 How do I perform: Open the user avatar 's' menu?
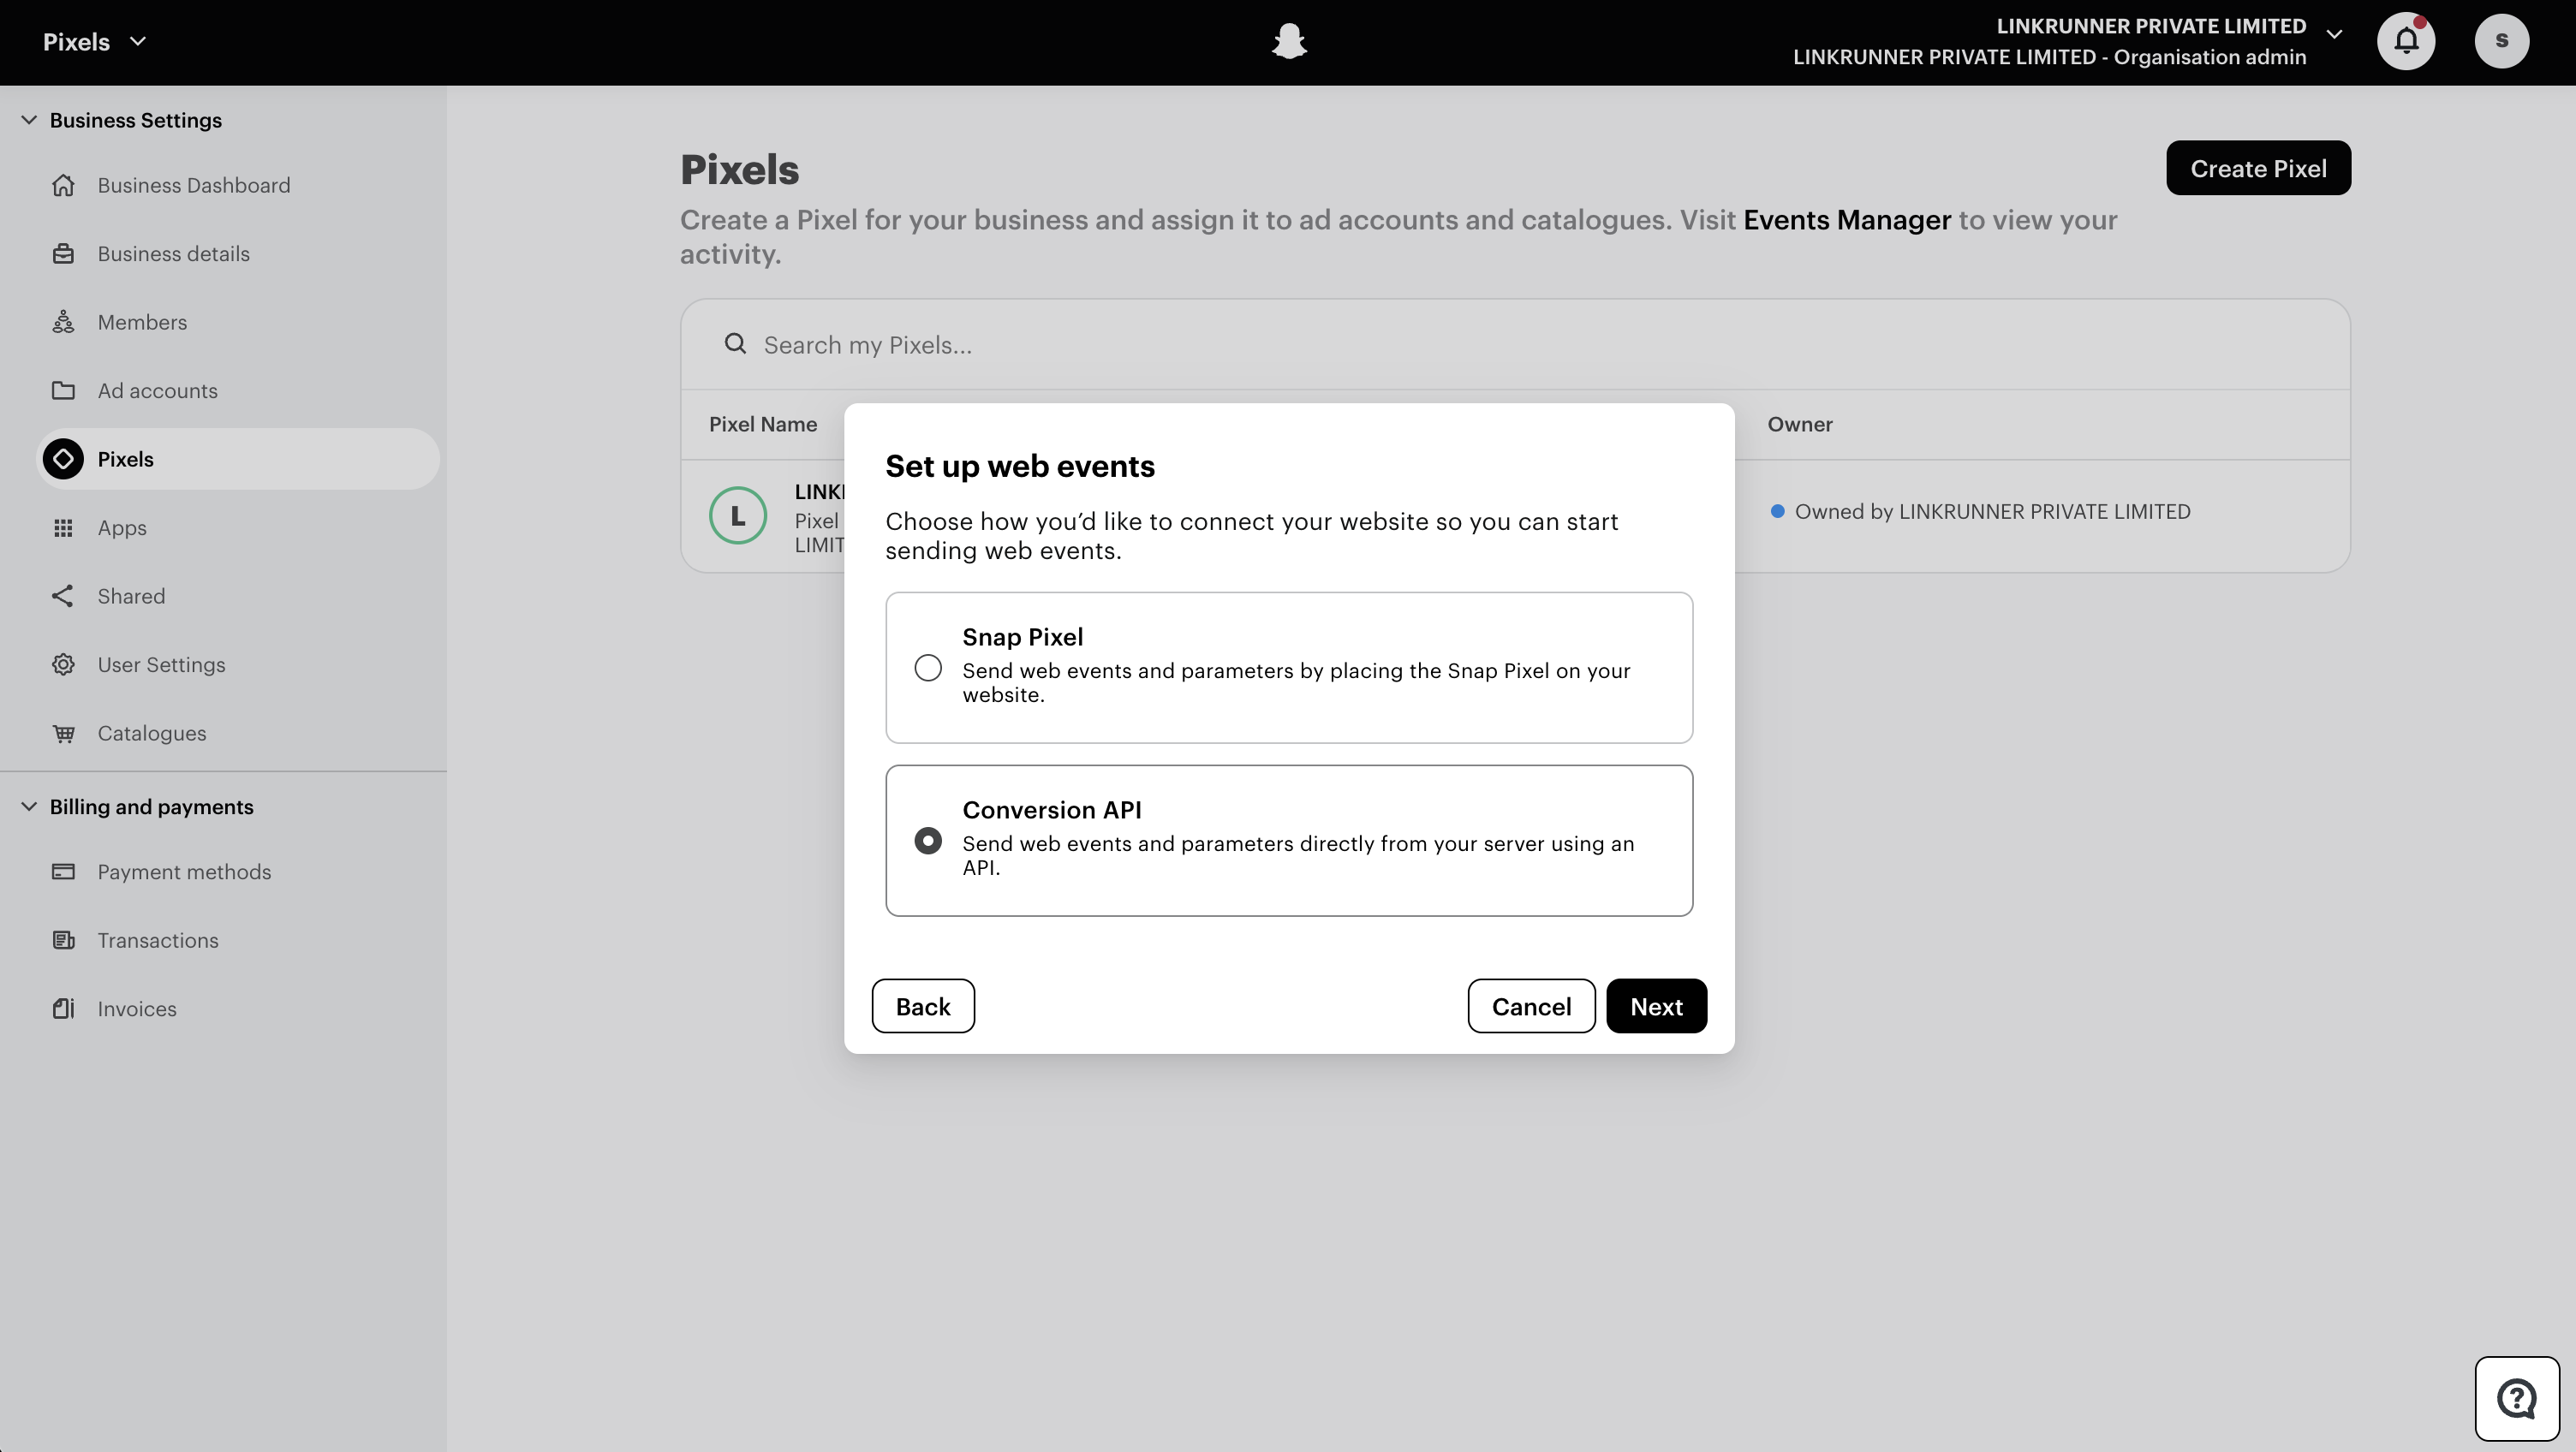(2501, 41)
